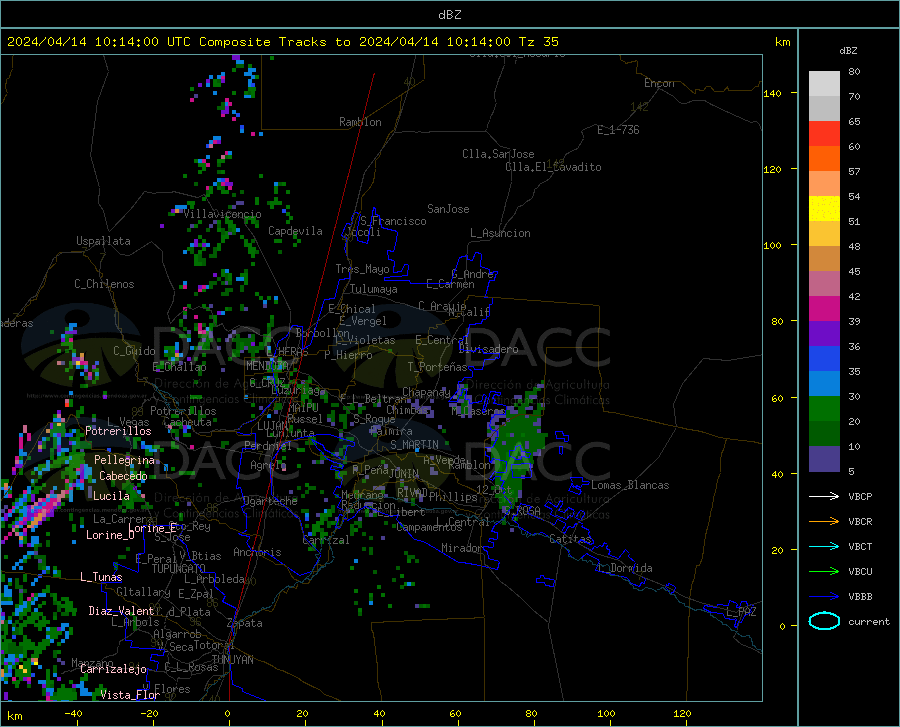Click the 140 km tick on right axis
The image size is (900, 727).
point(772,93)
